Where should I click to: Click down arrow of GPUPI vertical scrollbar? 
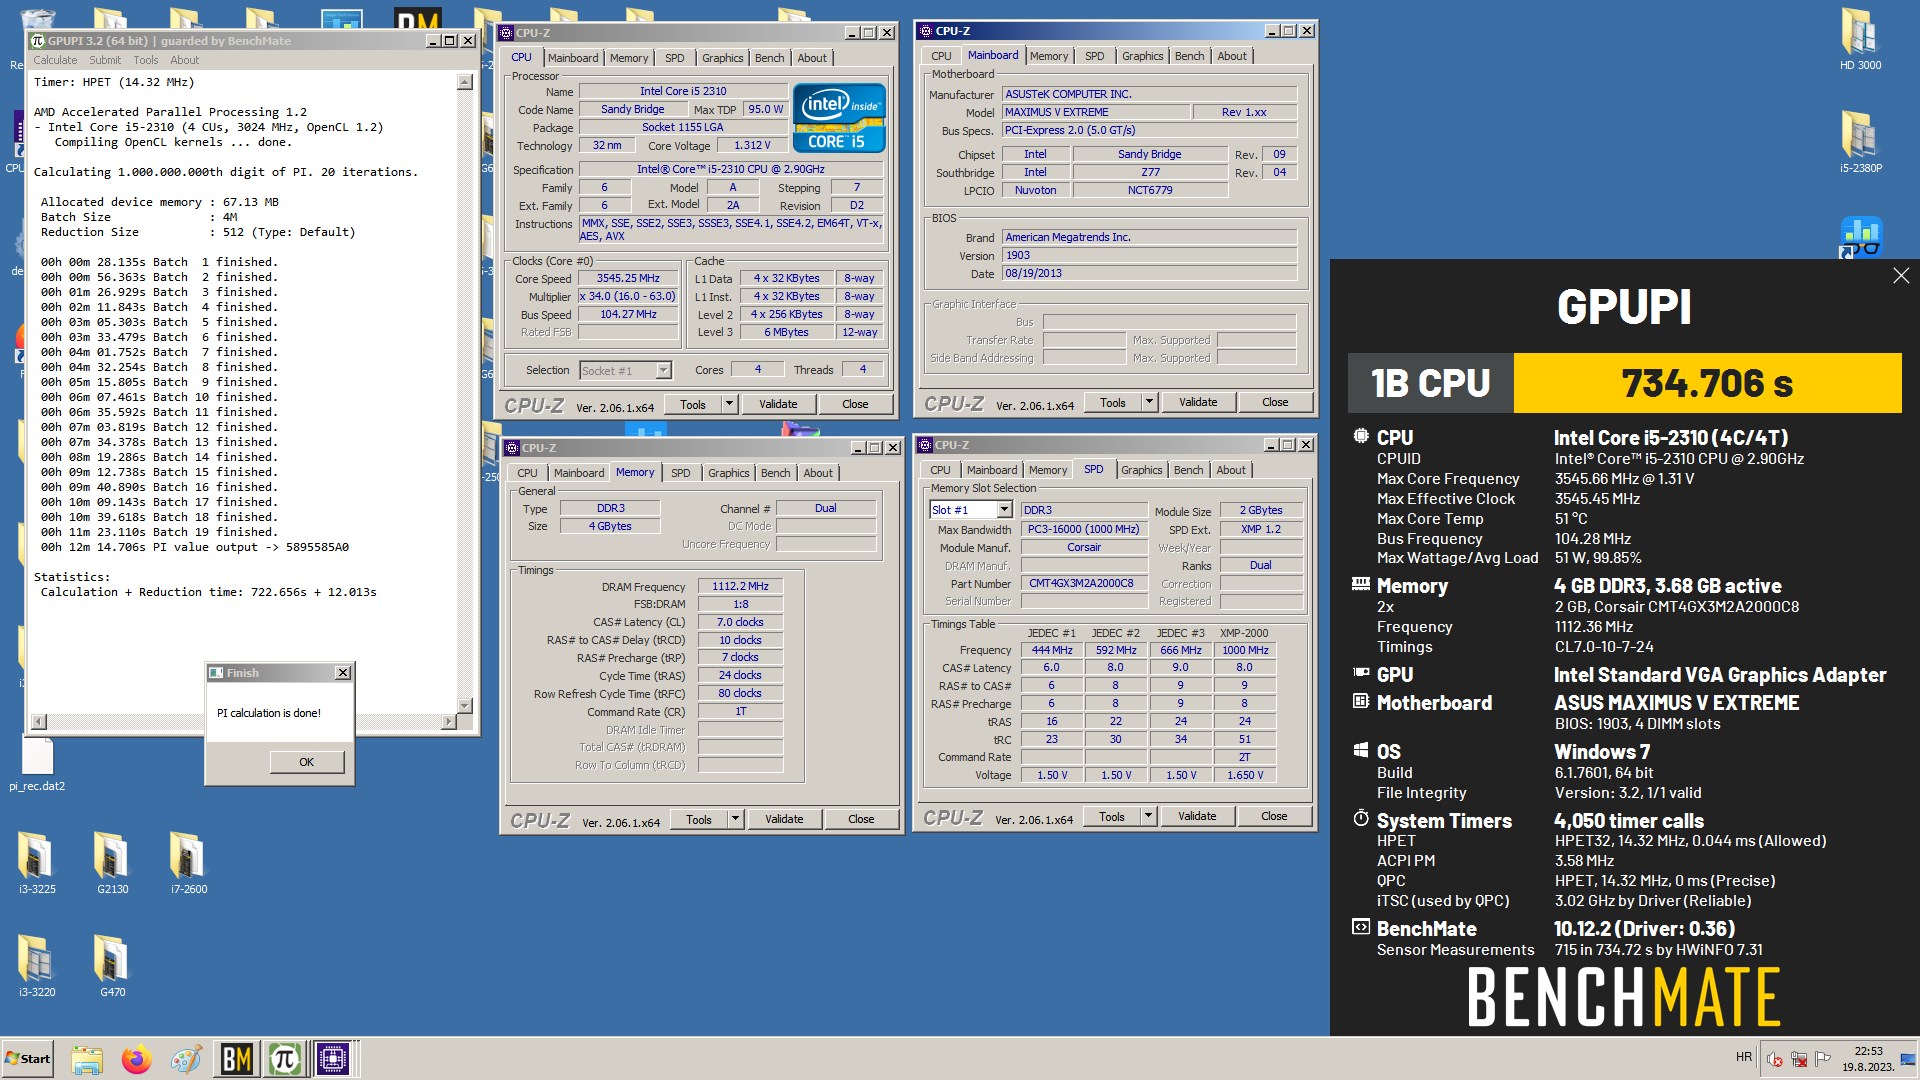[x=465, y=706]
